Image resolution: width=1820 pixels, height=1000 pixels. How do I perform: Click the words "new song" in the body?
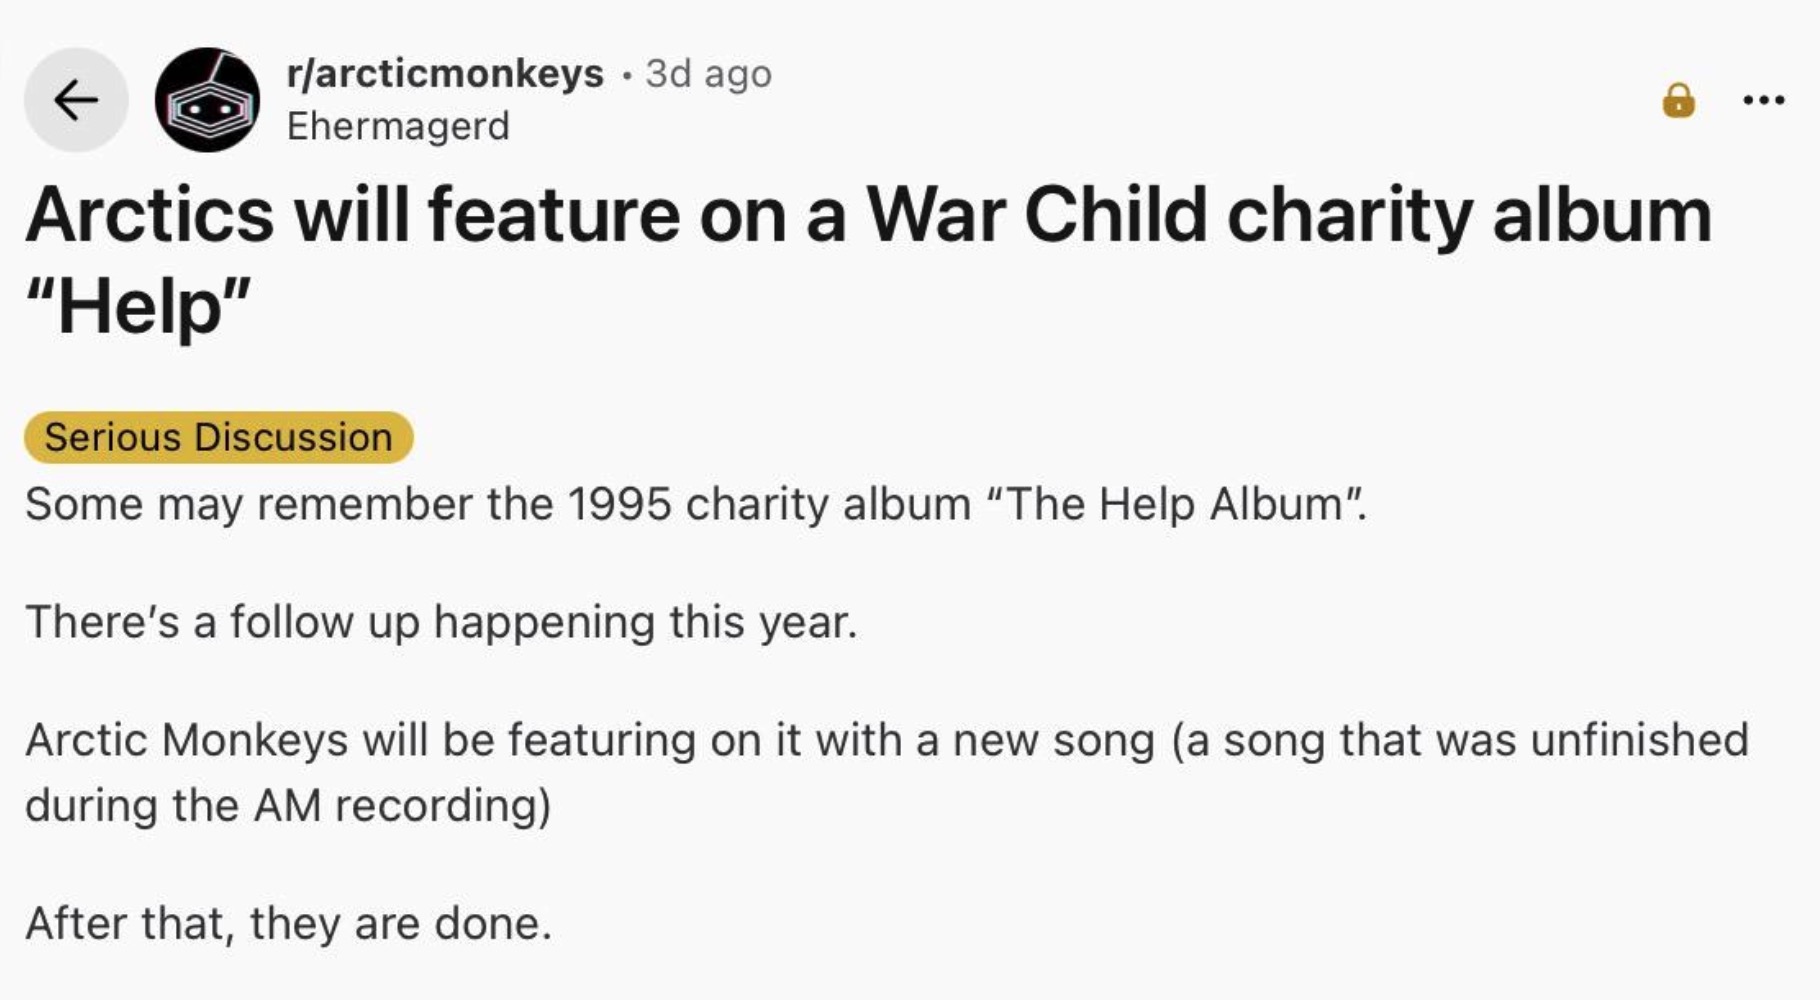pyautogui.click(x=1053, y=741)
